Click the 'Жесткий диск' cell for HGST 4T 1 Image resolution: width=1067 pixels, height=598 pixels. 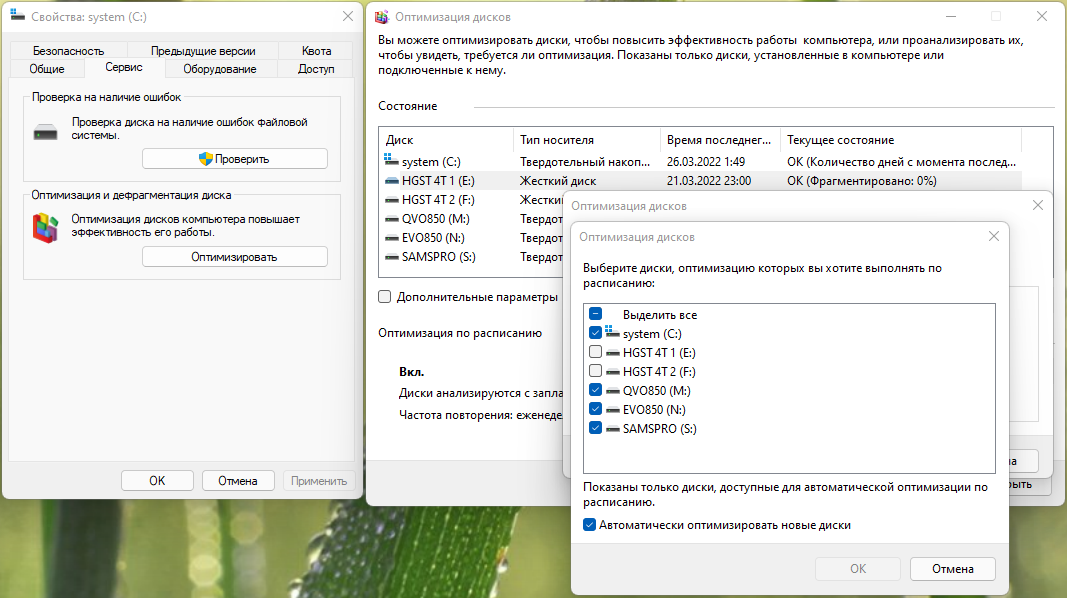557,181
